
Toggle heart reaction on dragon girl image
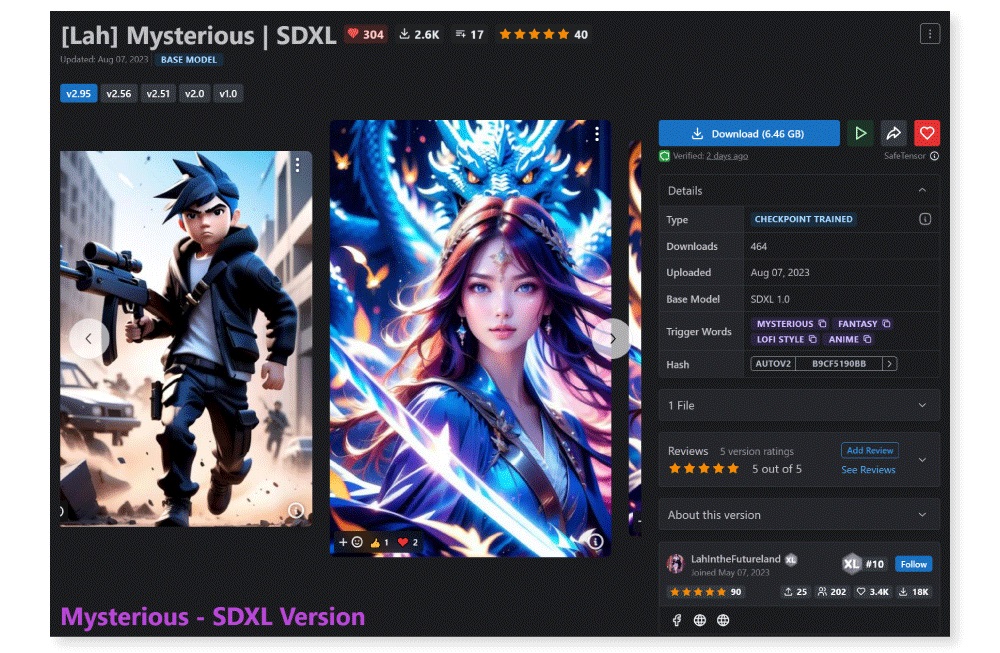pos(408,543)
